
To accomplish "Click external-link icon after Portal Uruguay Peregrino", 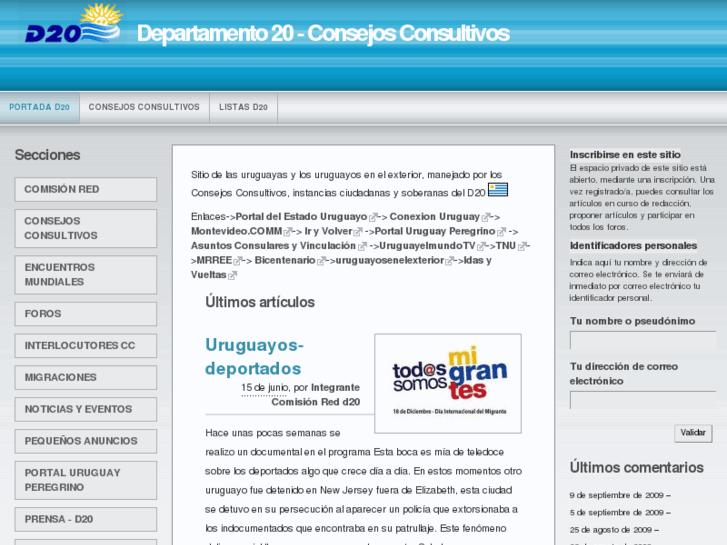I will tap(501, 232).
